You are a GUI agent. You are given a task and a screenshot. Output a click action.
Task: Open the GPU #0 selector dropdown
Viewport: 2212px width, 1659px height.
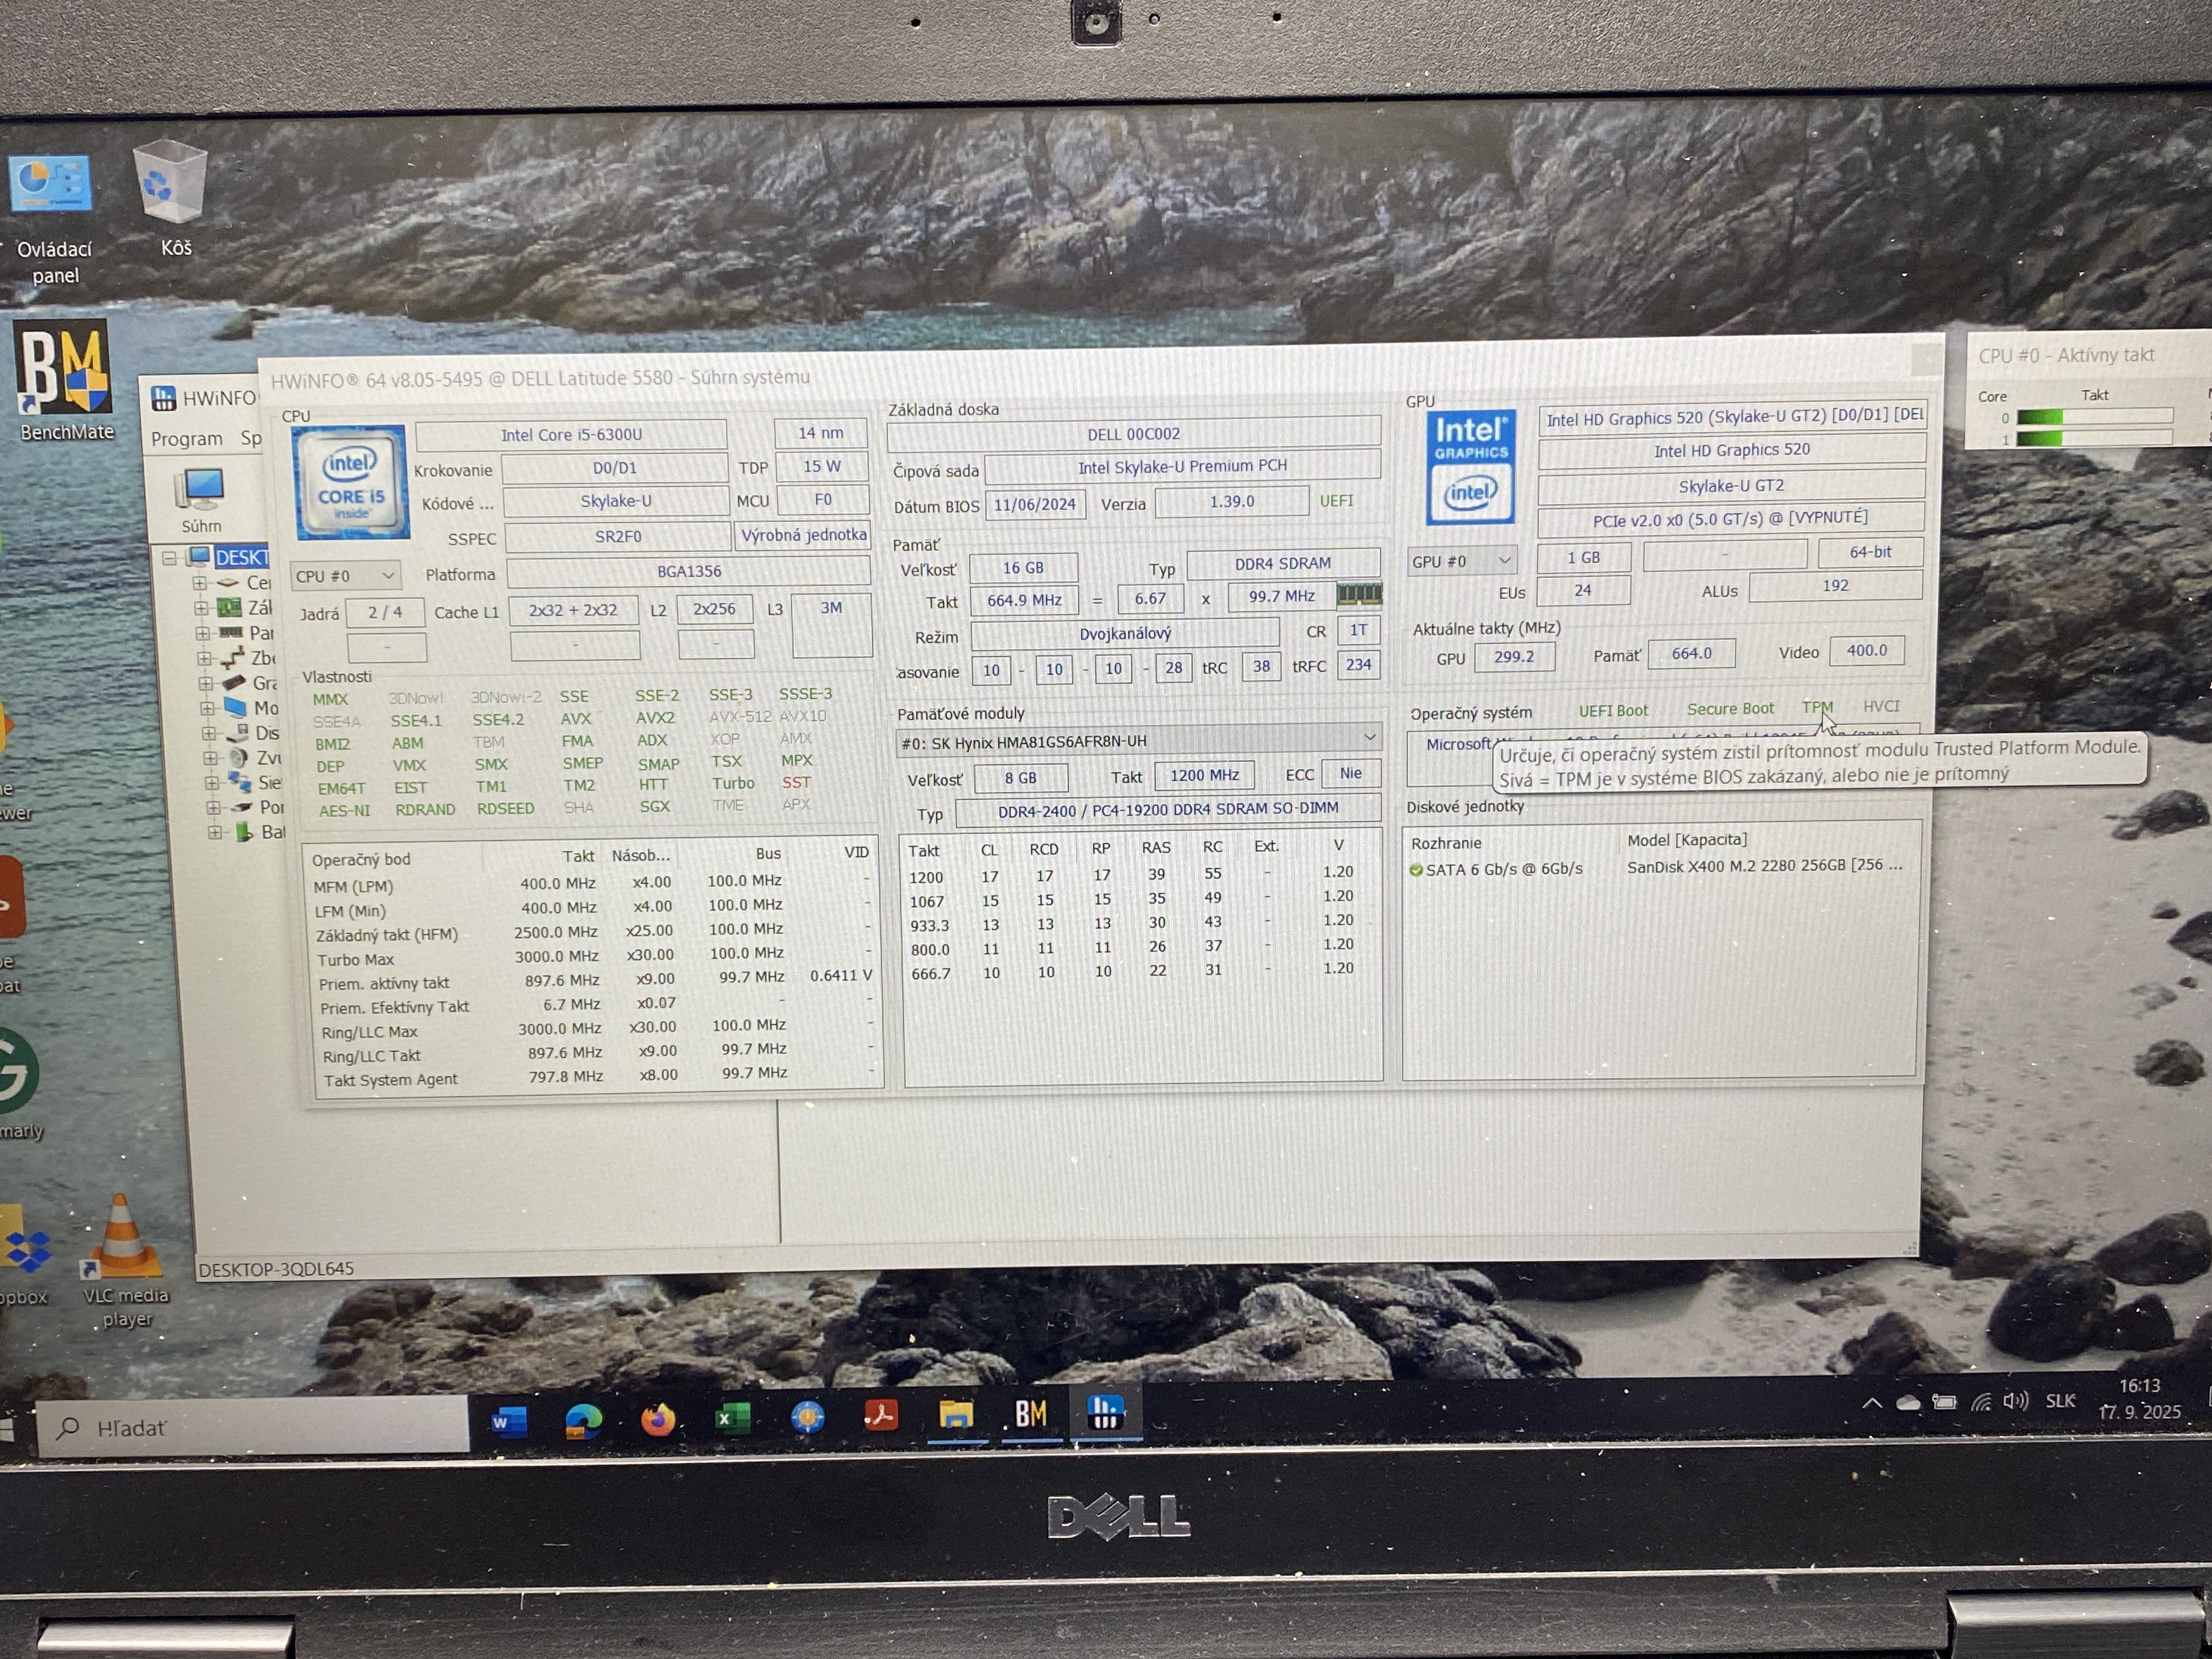pyautogui.click(x=1461, y=561)
